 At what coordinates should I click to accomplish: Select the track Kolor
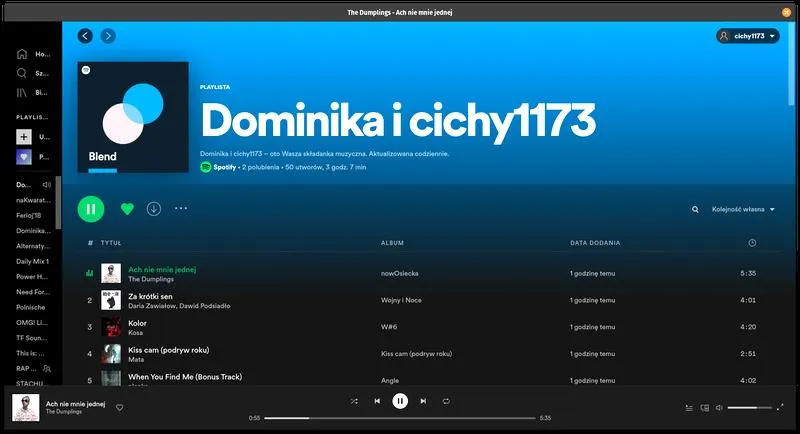(137, 323)
